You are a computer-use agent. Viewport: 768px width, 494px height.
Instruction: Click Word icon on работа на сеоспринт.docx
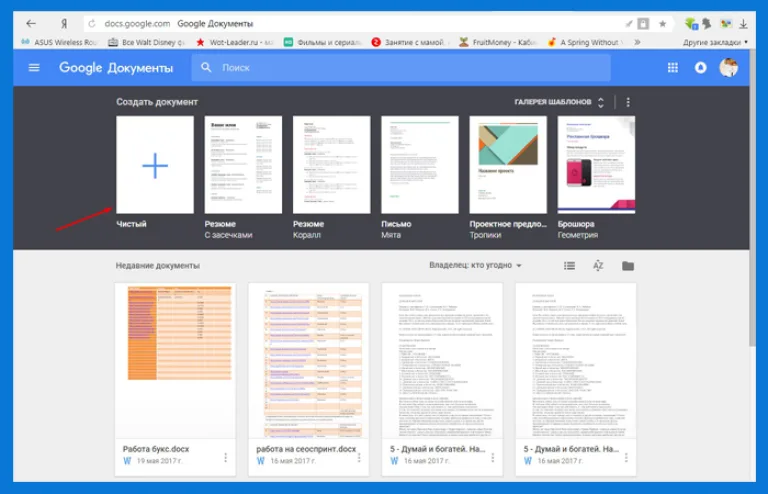pos(261,461)
